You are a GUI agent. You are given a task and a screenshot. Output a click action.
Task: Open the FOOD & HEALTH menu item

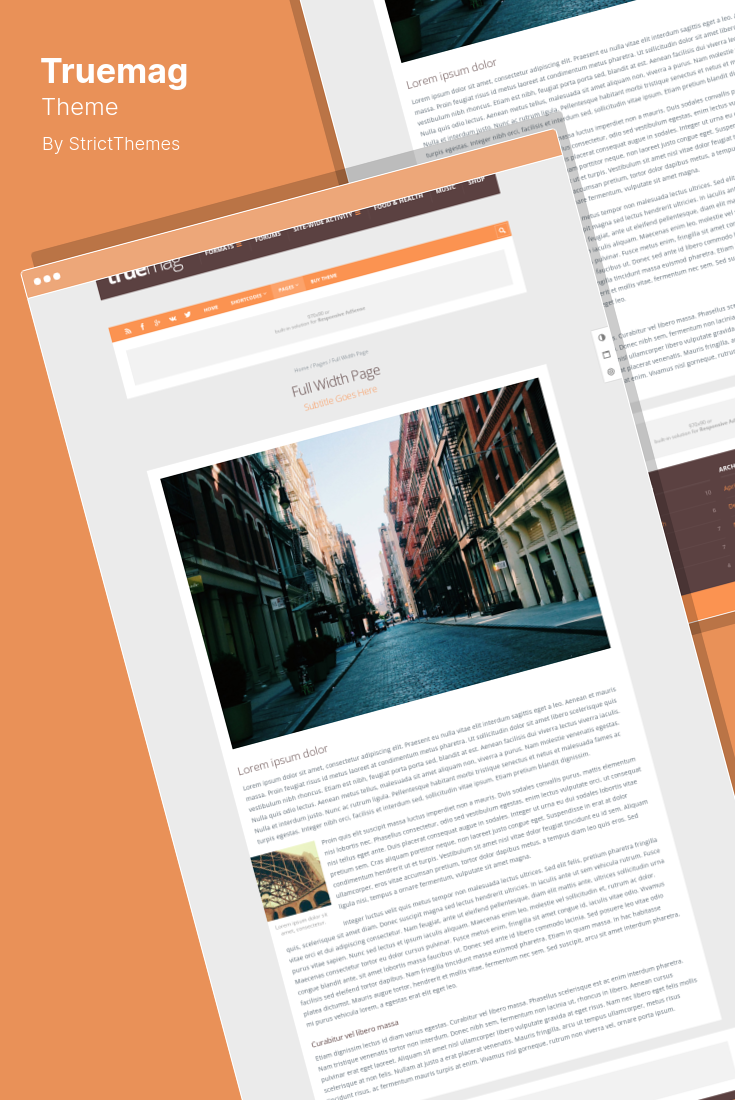click(398, 201)
